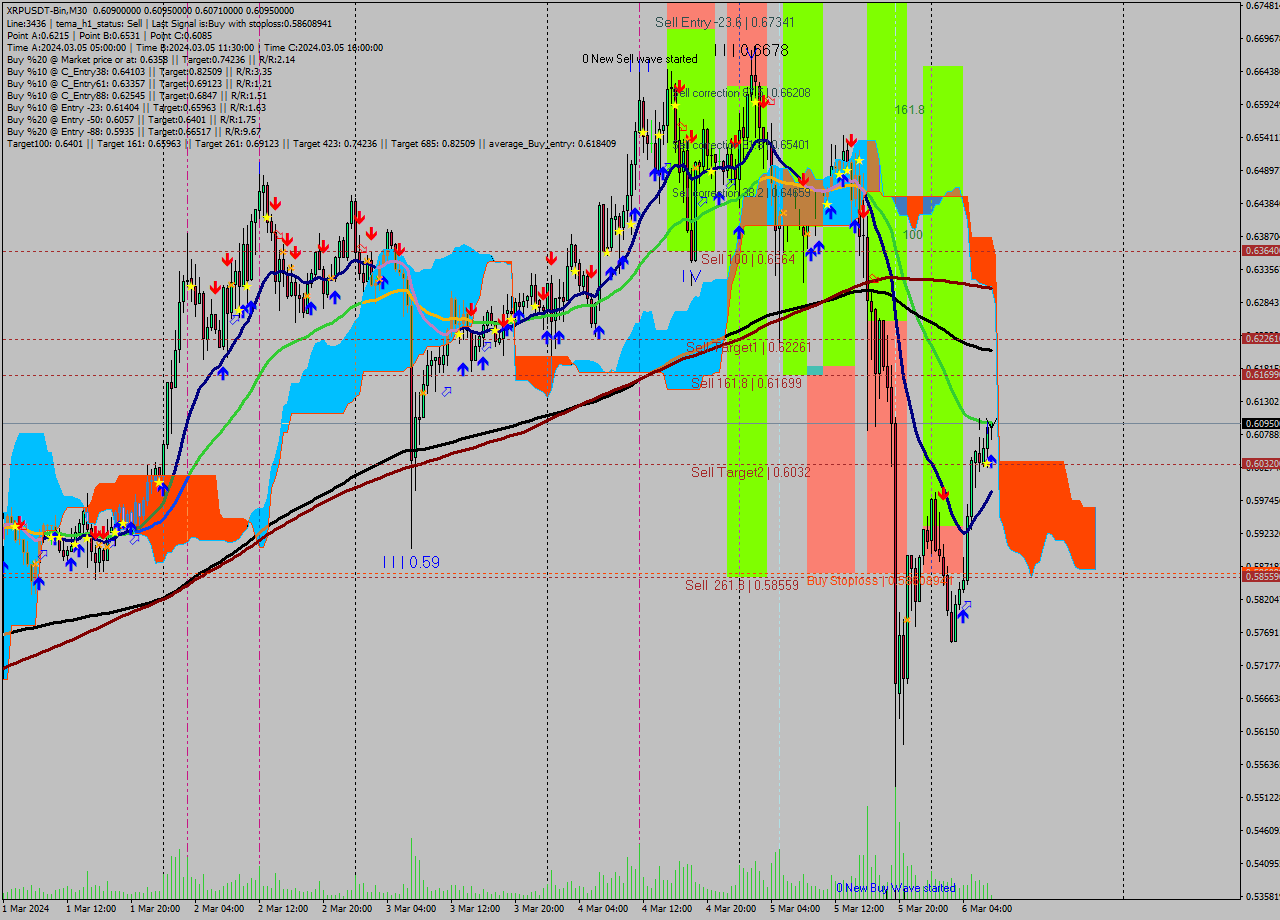The width and height of the screenshot is (1280, 920).
Task: Click the '1 Mar 20:00' time label
Action: coord(155,909)
